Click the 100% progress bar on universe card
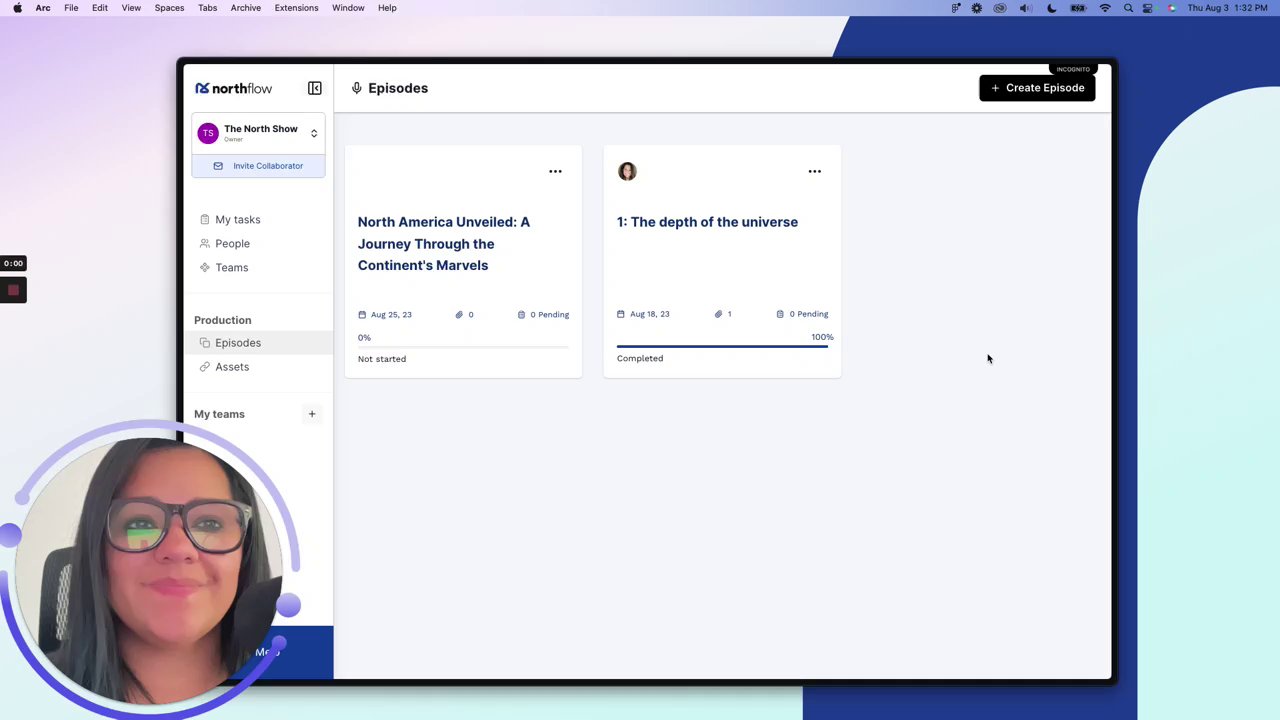The width and height of the screenshot is (1280, 720). tap(722, 346)
